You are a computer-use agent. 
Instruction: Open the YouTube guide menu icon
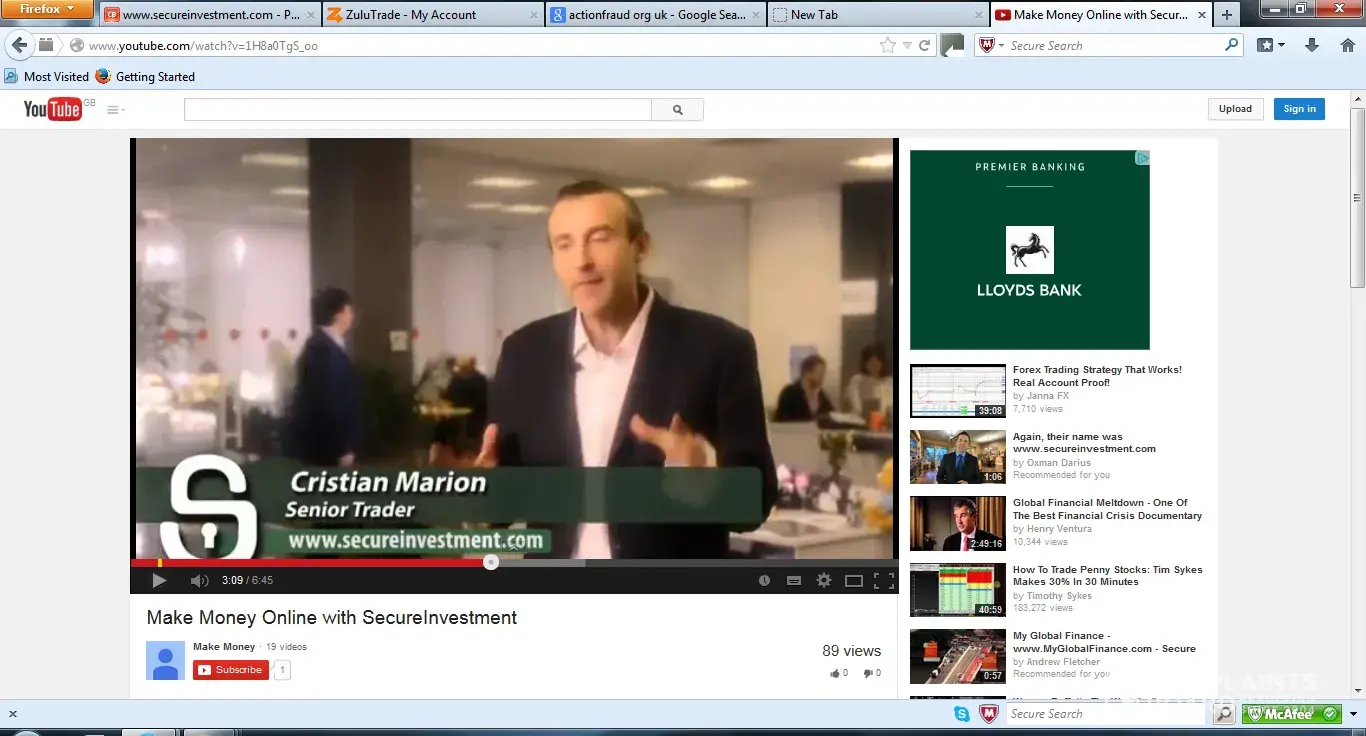pos(115,110)
